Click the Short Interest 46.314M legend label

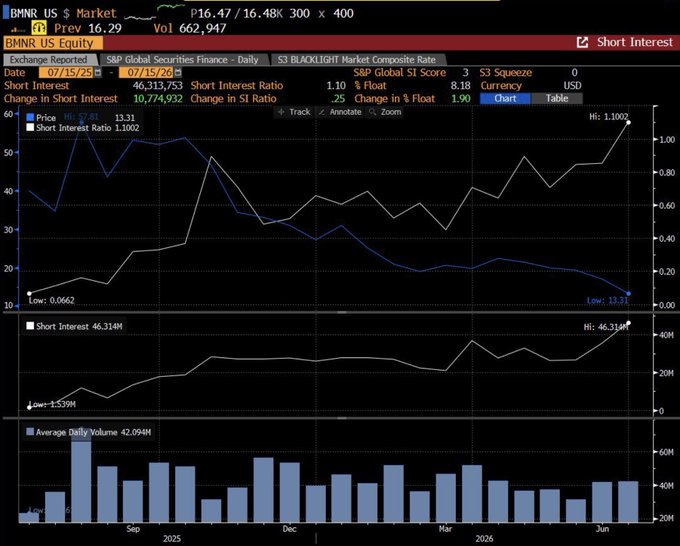pyautogui.click(x=79, y=327)
